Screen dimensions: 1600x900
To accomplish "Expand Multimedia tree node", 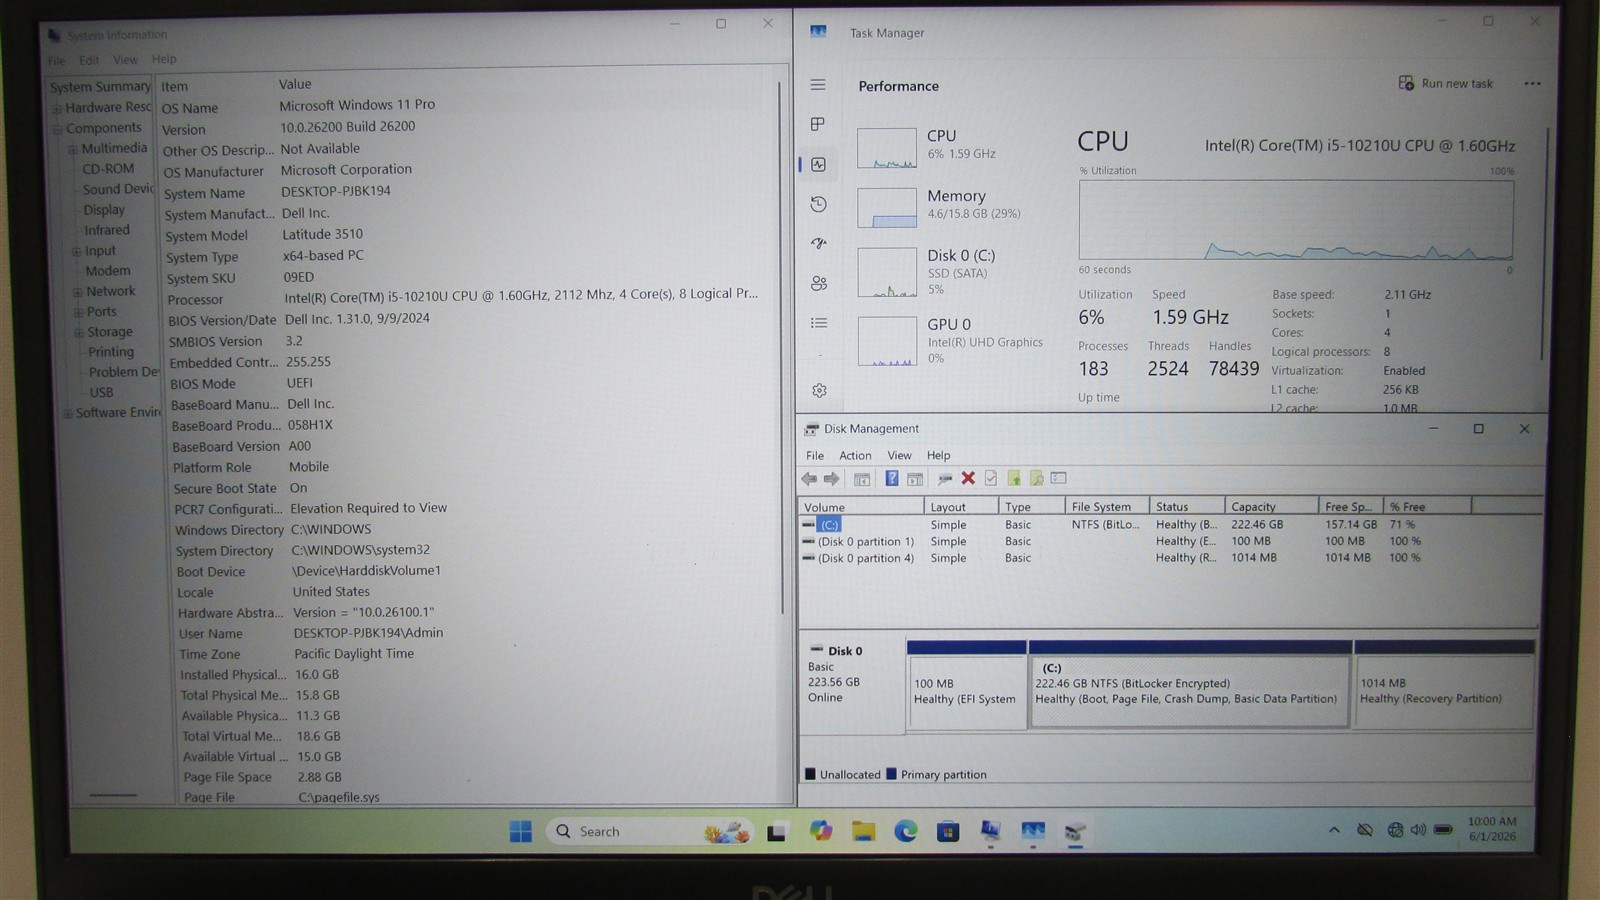I will 73,149.
